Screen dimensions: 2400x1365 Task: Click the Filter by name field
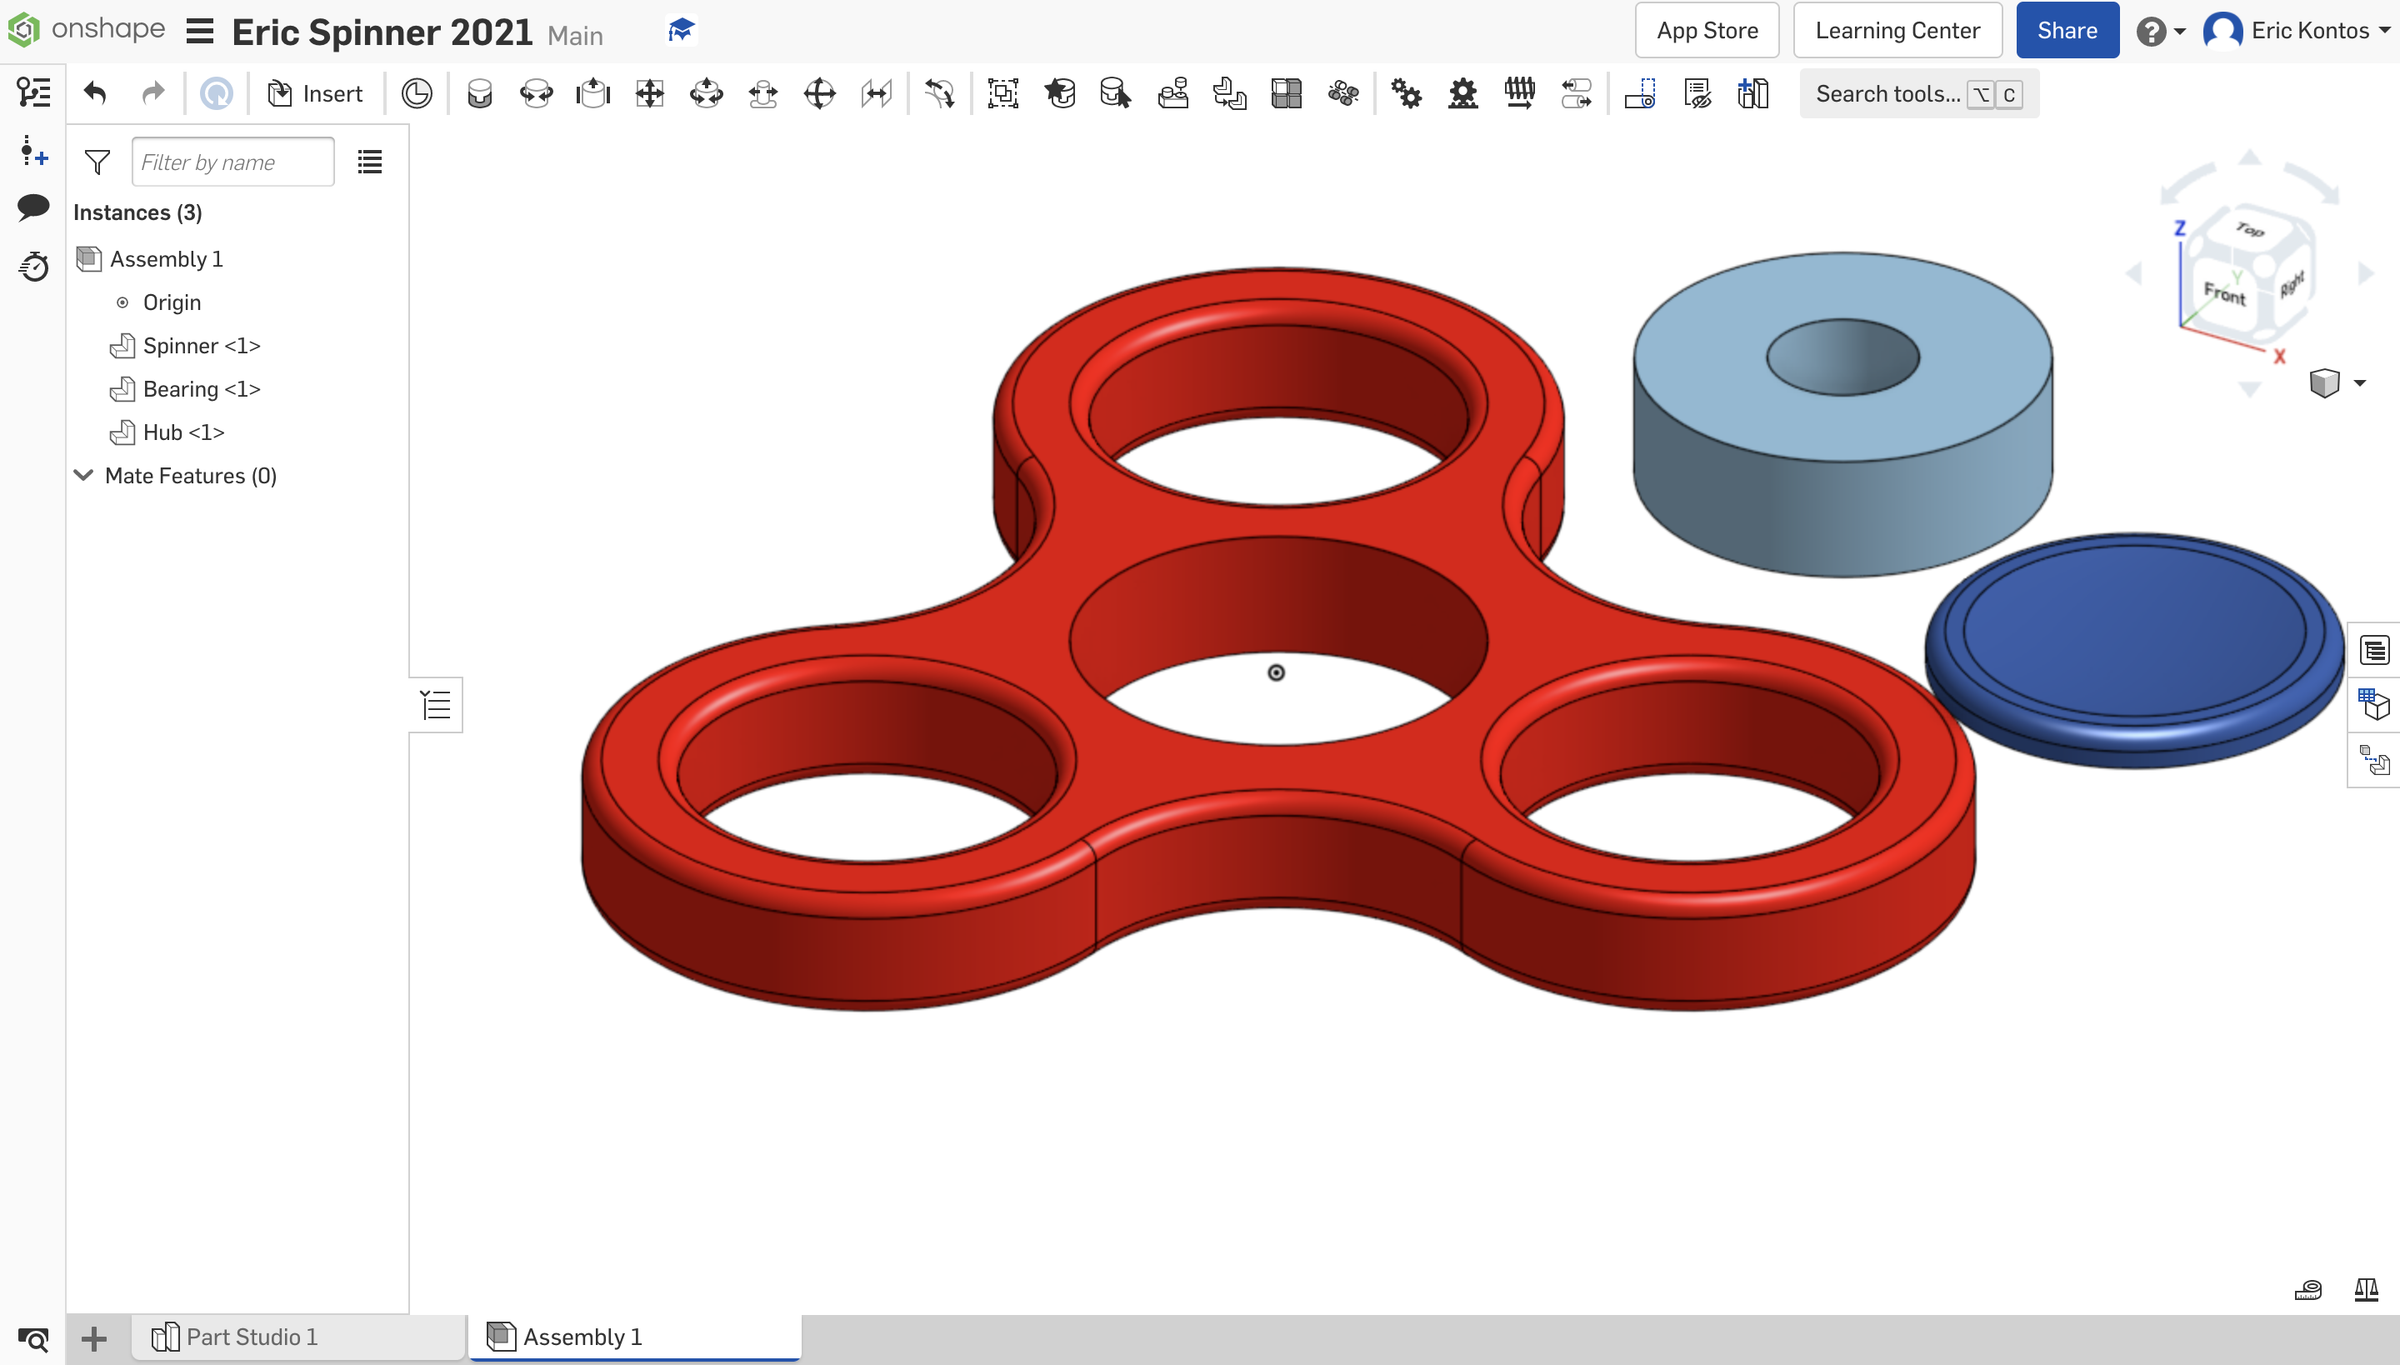pyautogui.click(x=233, y=162)
